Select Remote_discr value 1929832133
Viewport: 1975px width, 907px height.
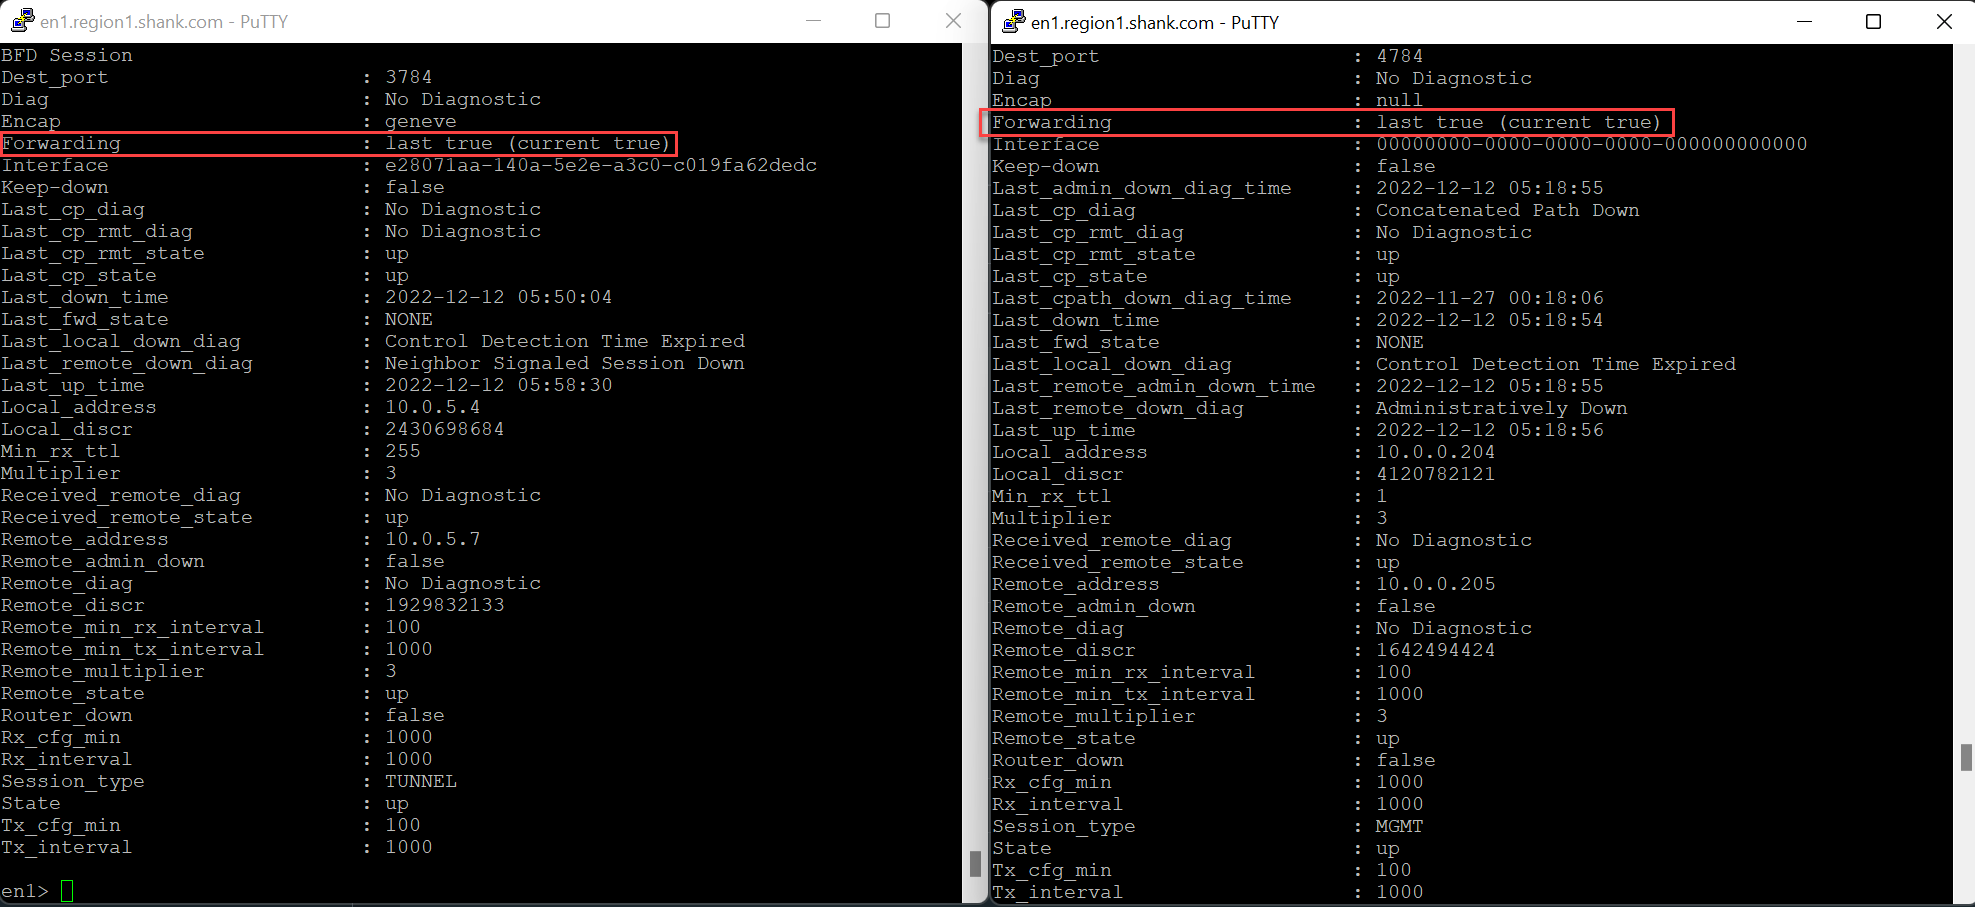click(445, 605)
